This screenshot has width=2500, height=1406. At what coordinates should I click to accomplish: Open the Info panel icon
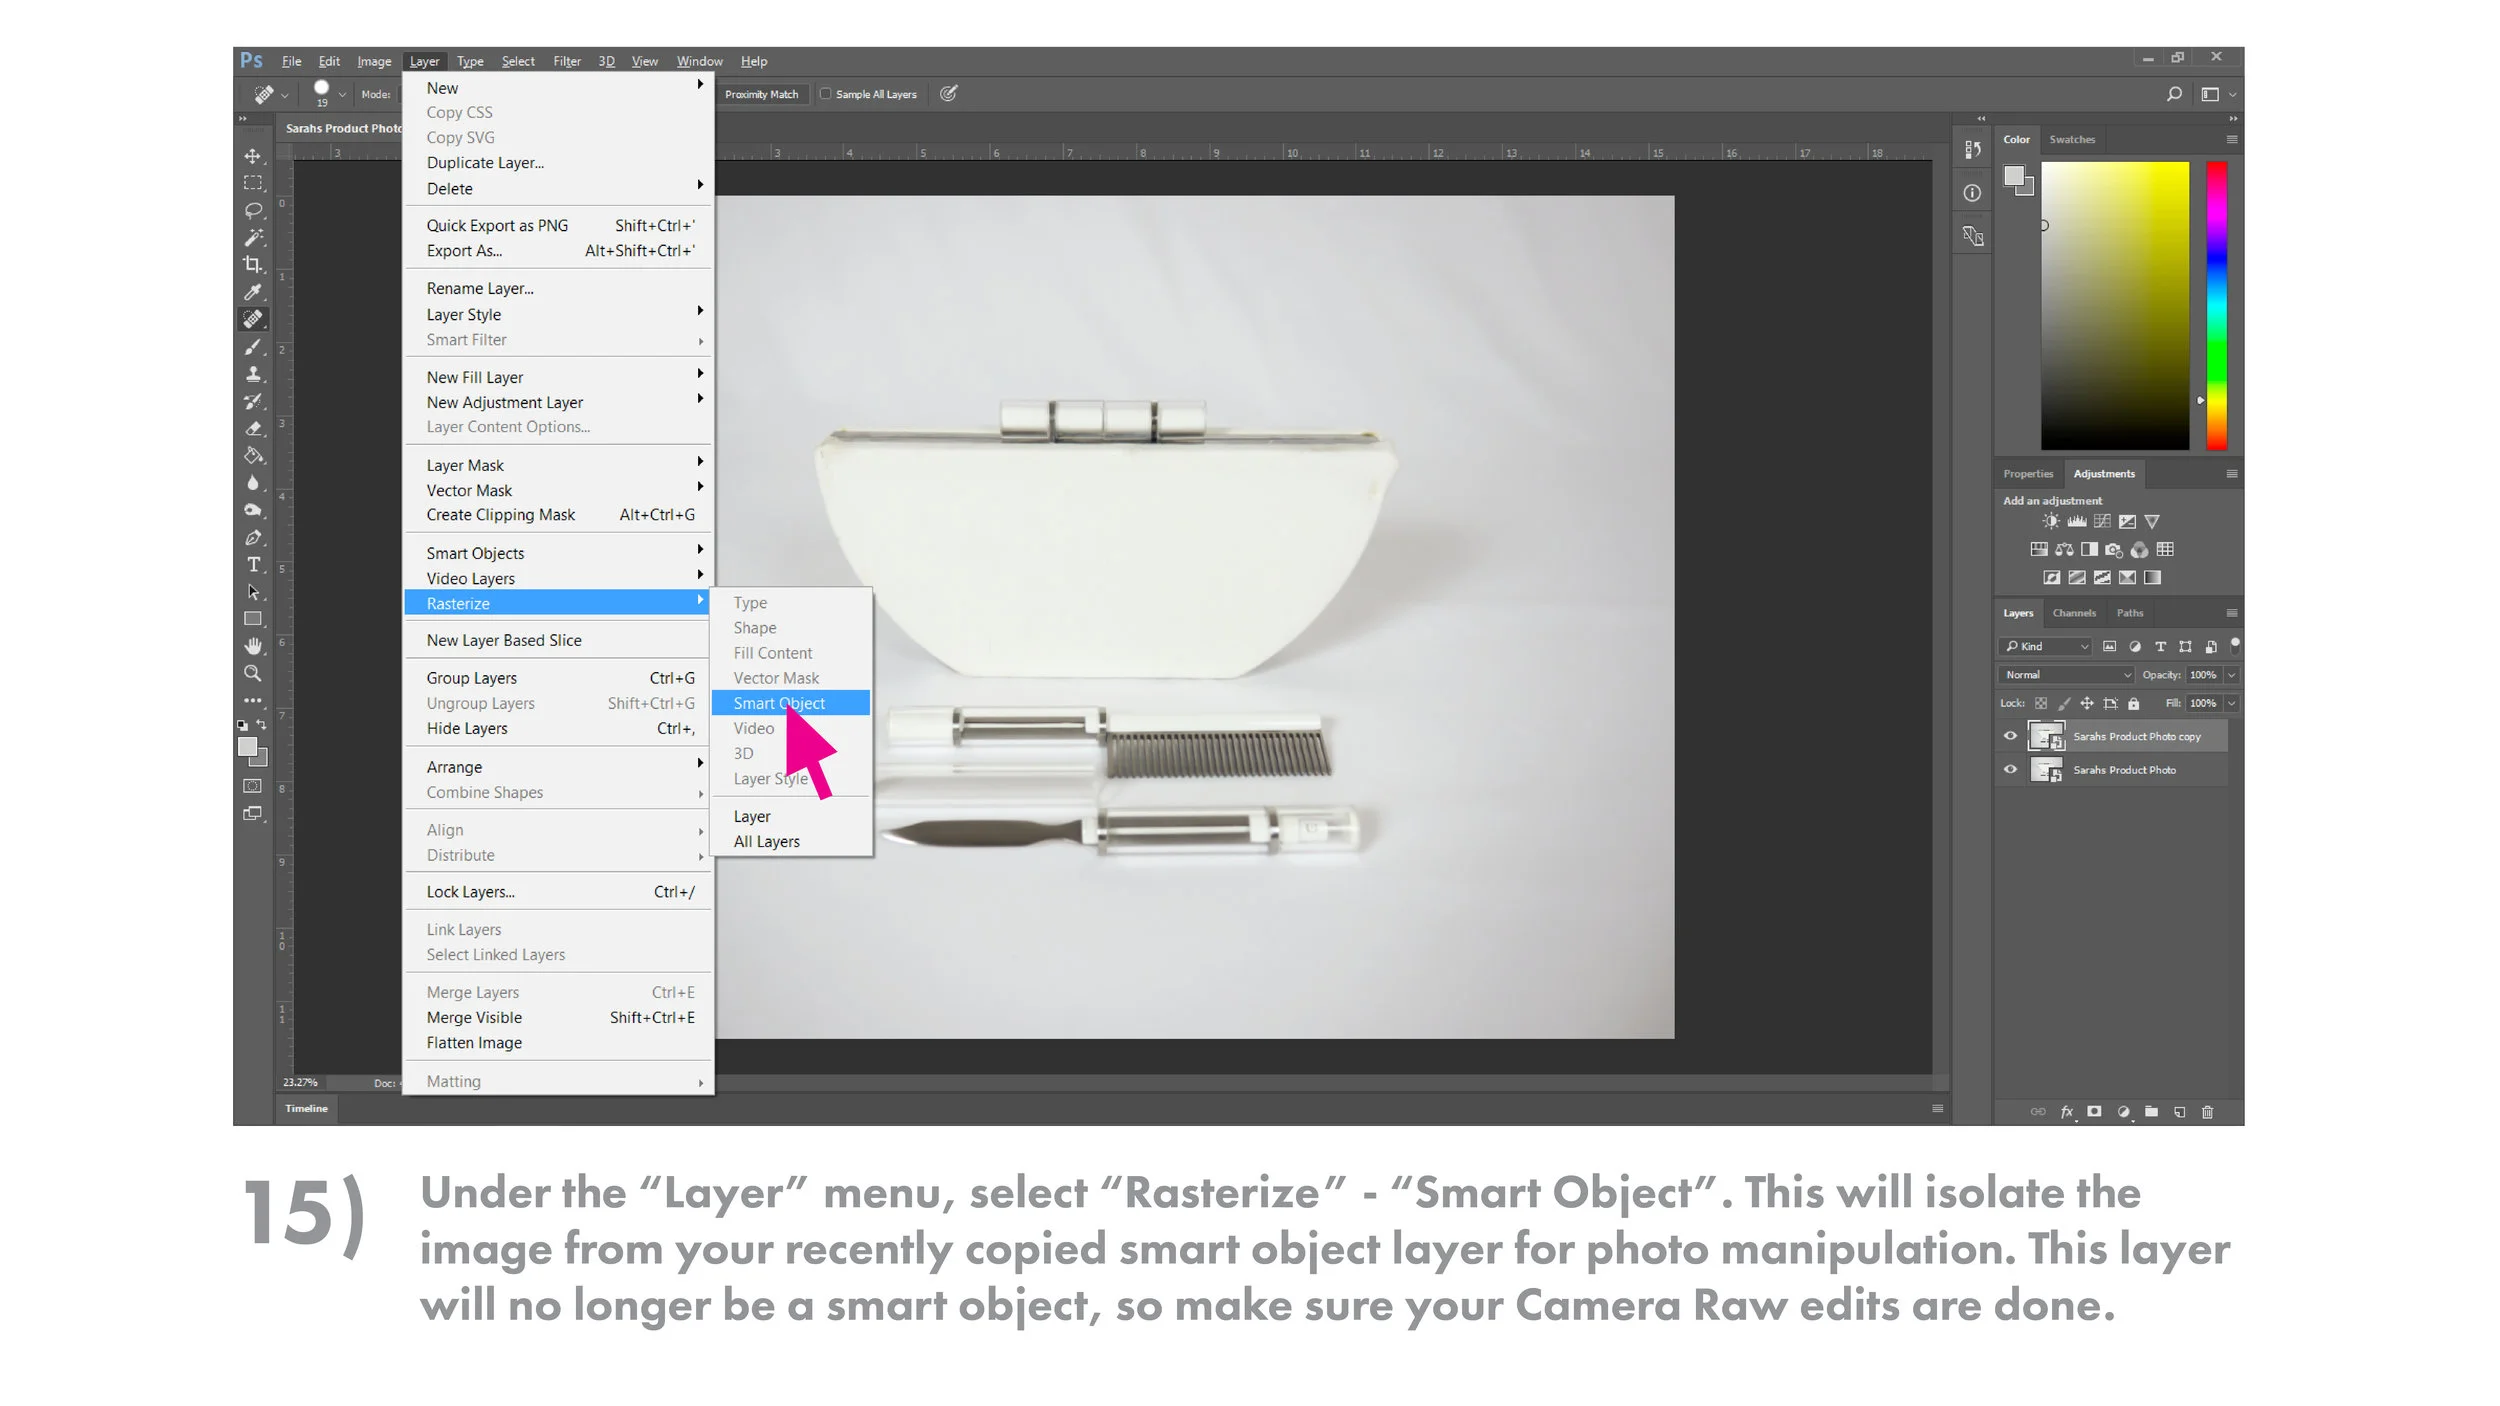[x=1972, y=193]
